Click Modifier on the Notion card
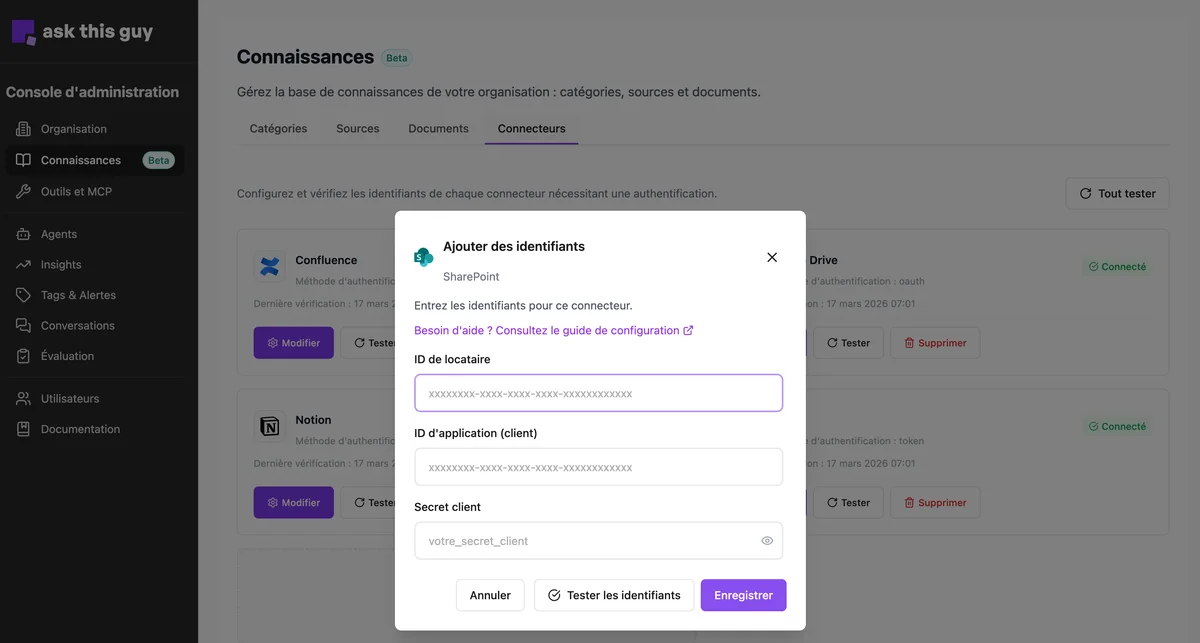Viewport: 1200px width, 643px height. (293, 503)
